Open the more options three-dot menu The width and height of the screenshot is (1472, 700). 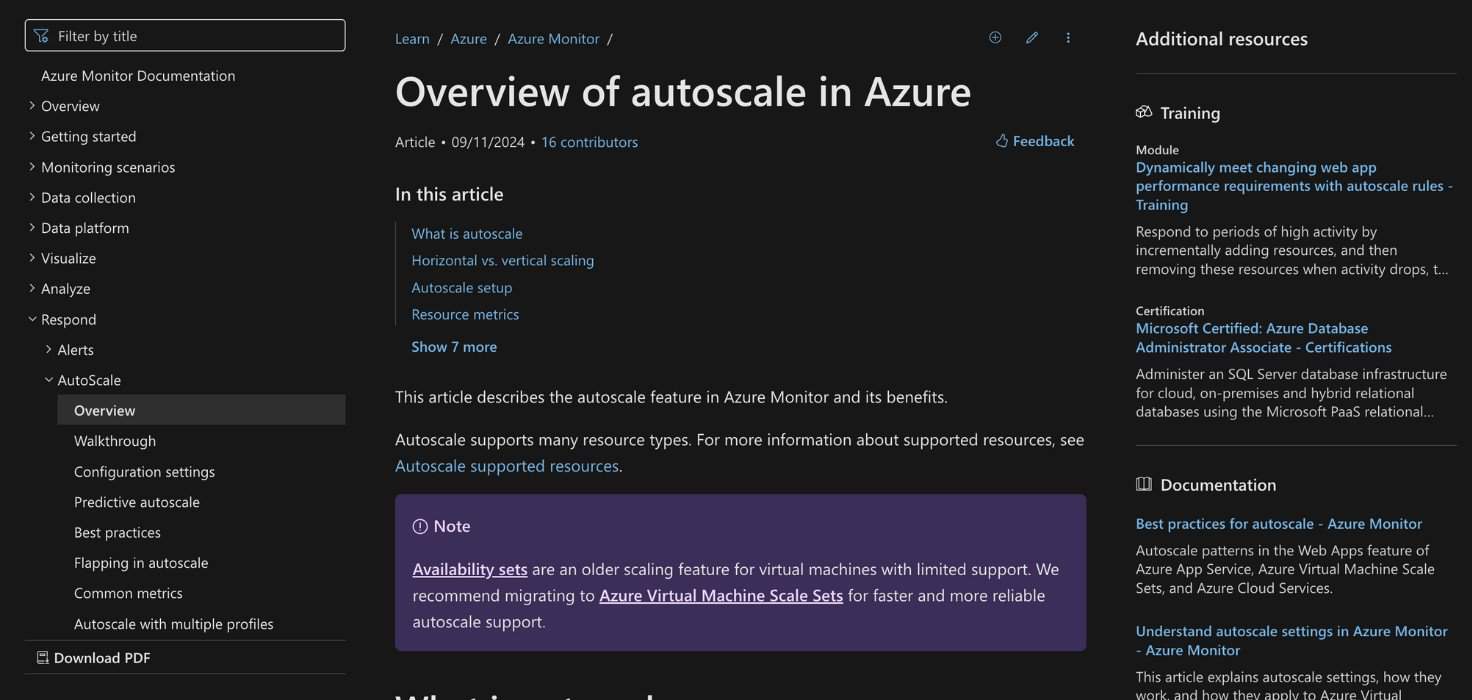[1068, 38]
